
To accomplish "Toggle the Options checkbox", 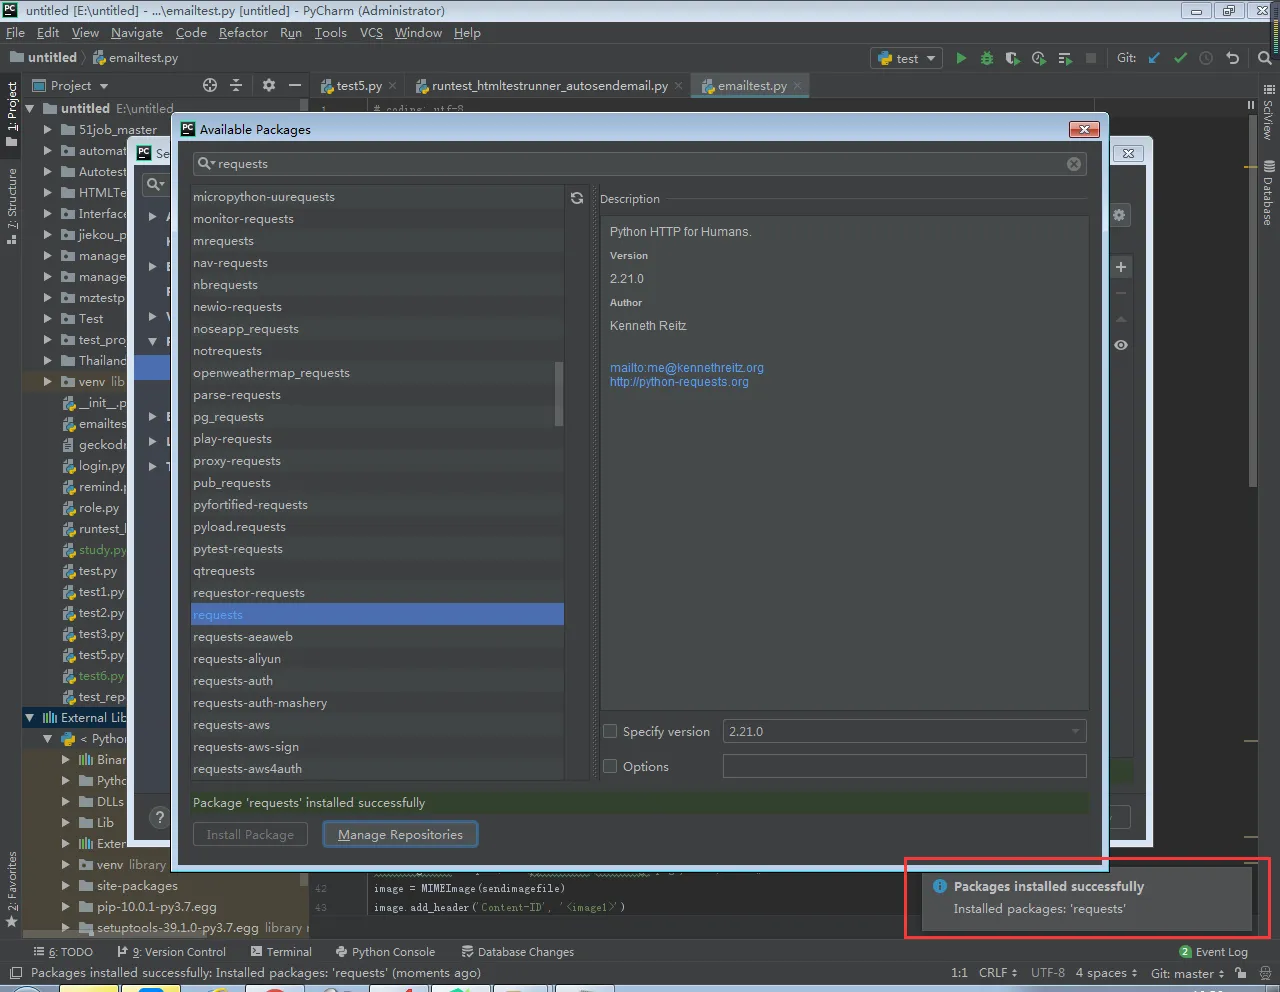I will tap(610, 766).
